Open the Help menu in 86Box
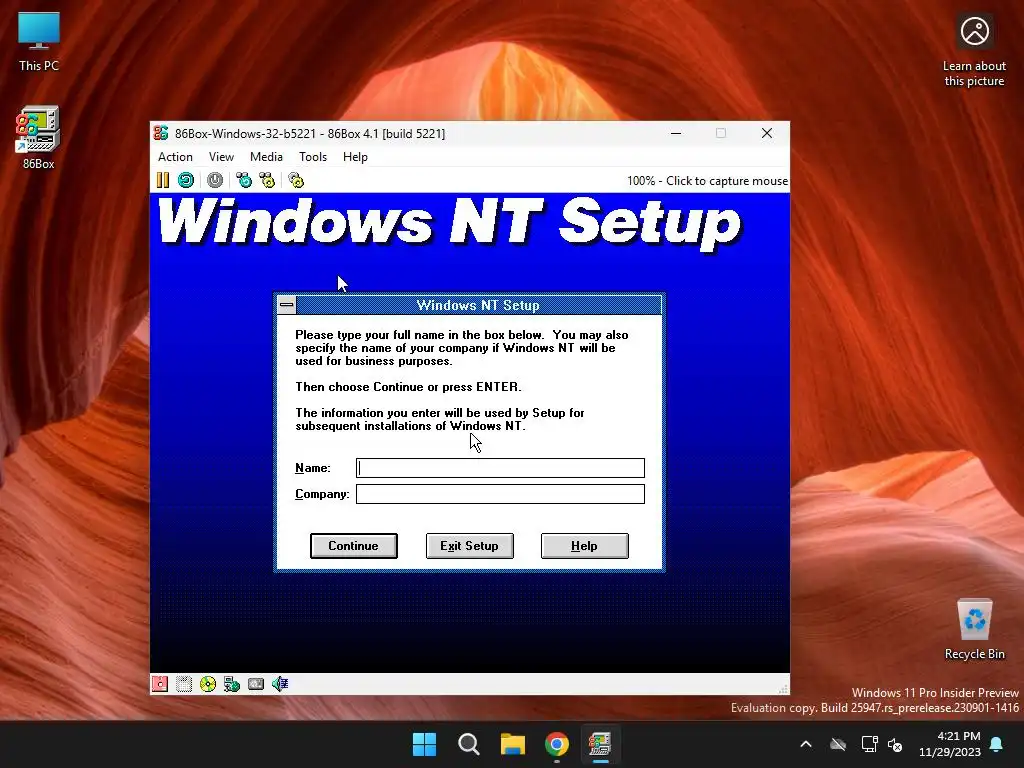This screenshot has width=1024, height=768. [355, 157]
